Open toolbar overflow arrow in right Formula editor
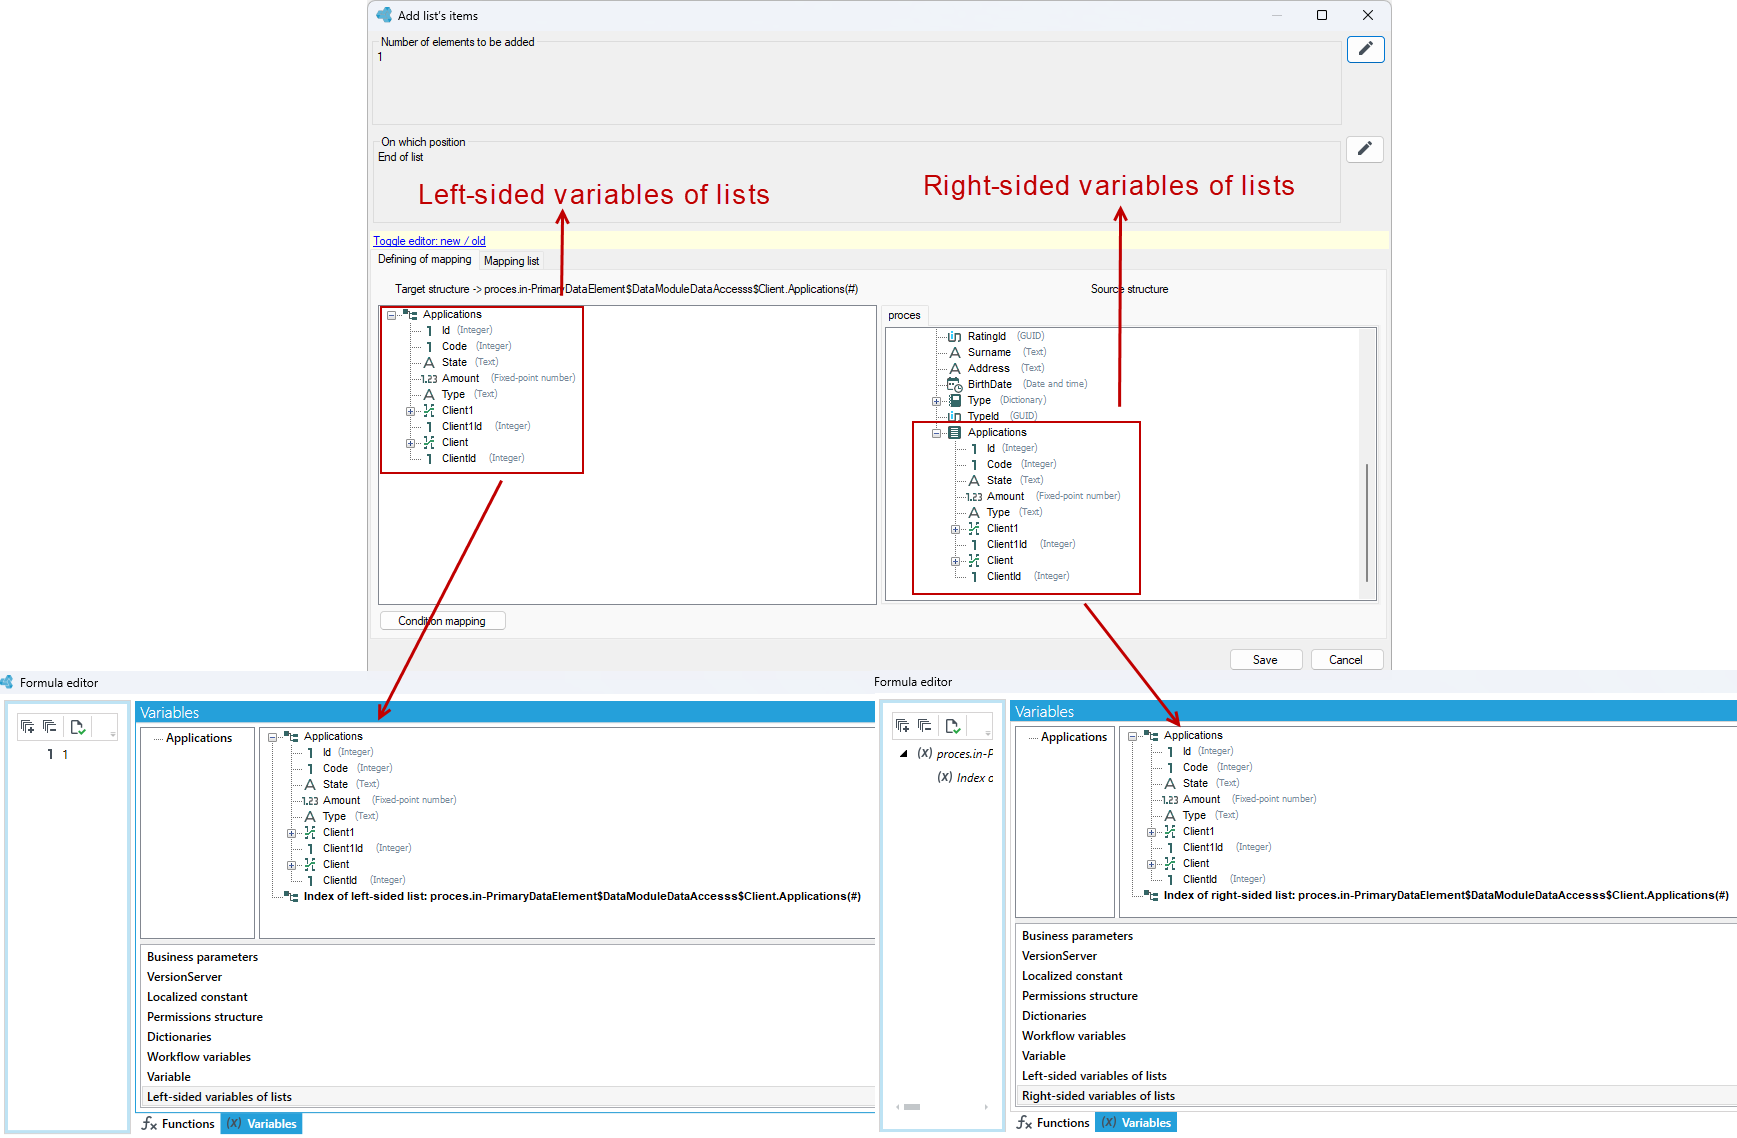Viewport: 1737px width, 1138px height. pos(988,733)
